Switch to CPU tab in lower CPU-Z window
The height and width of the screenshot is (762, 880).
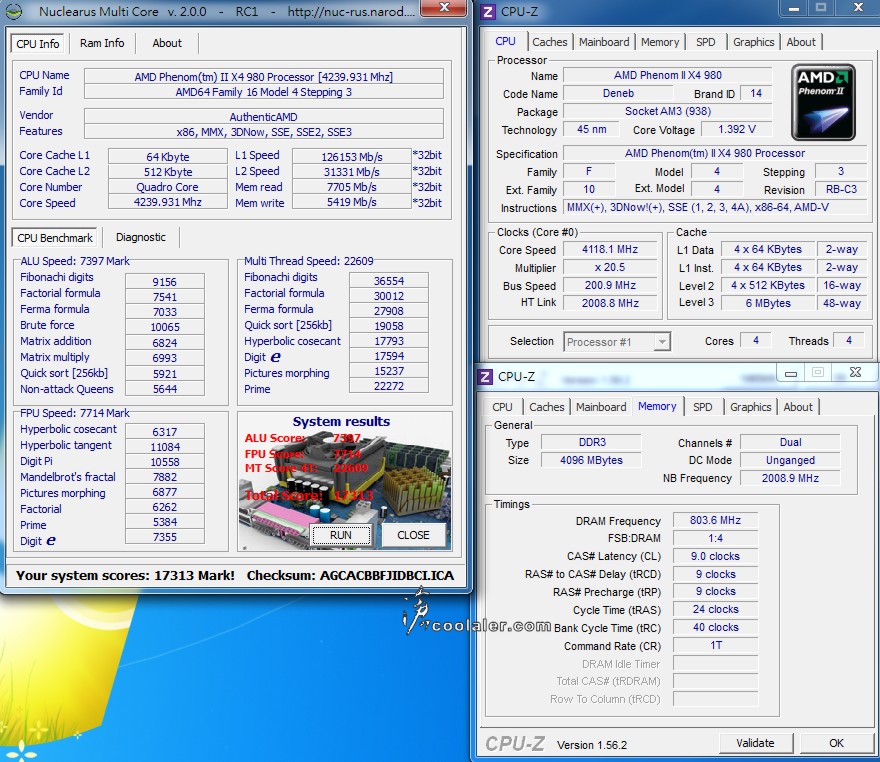[x=502, y=407]
